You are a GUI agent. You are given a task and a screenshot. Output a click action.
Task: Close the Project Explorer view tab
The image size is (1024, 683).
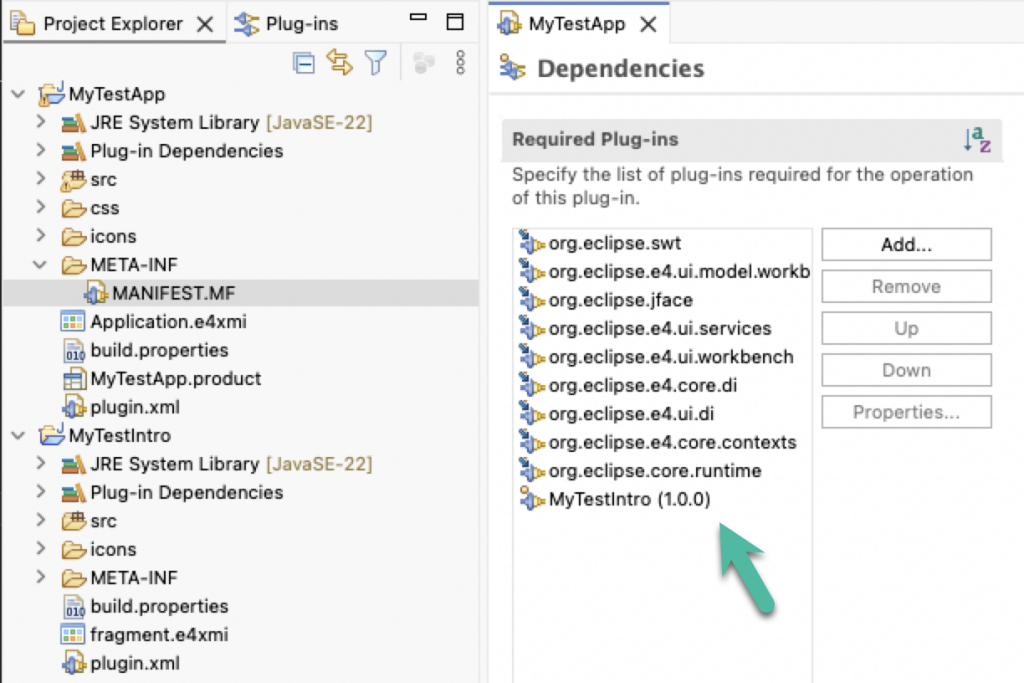click(205, 25)
